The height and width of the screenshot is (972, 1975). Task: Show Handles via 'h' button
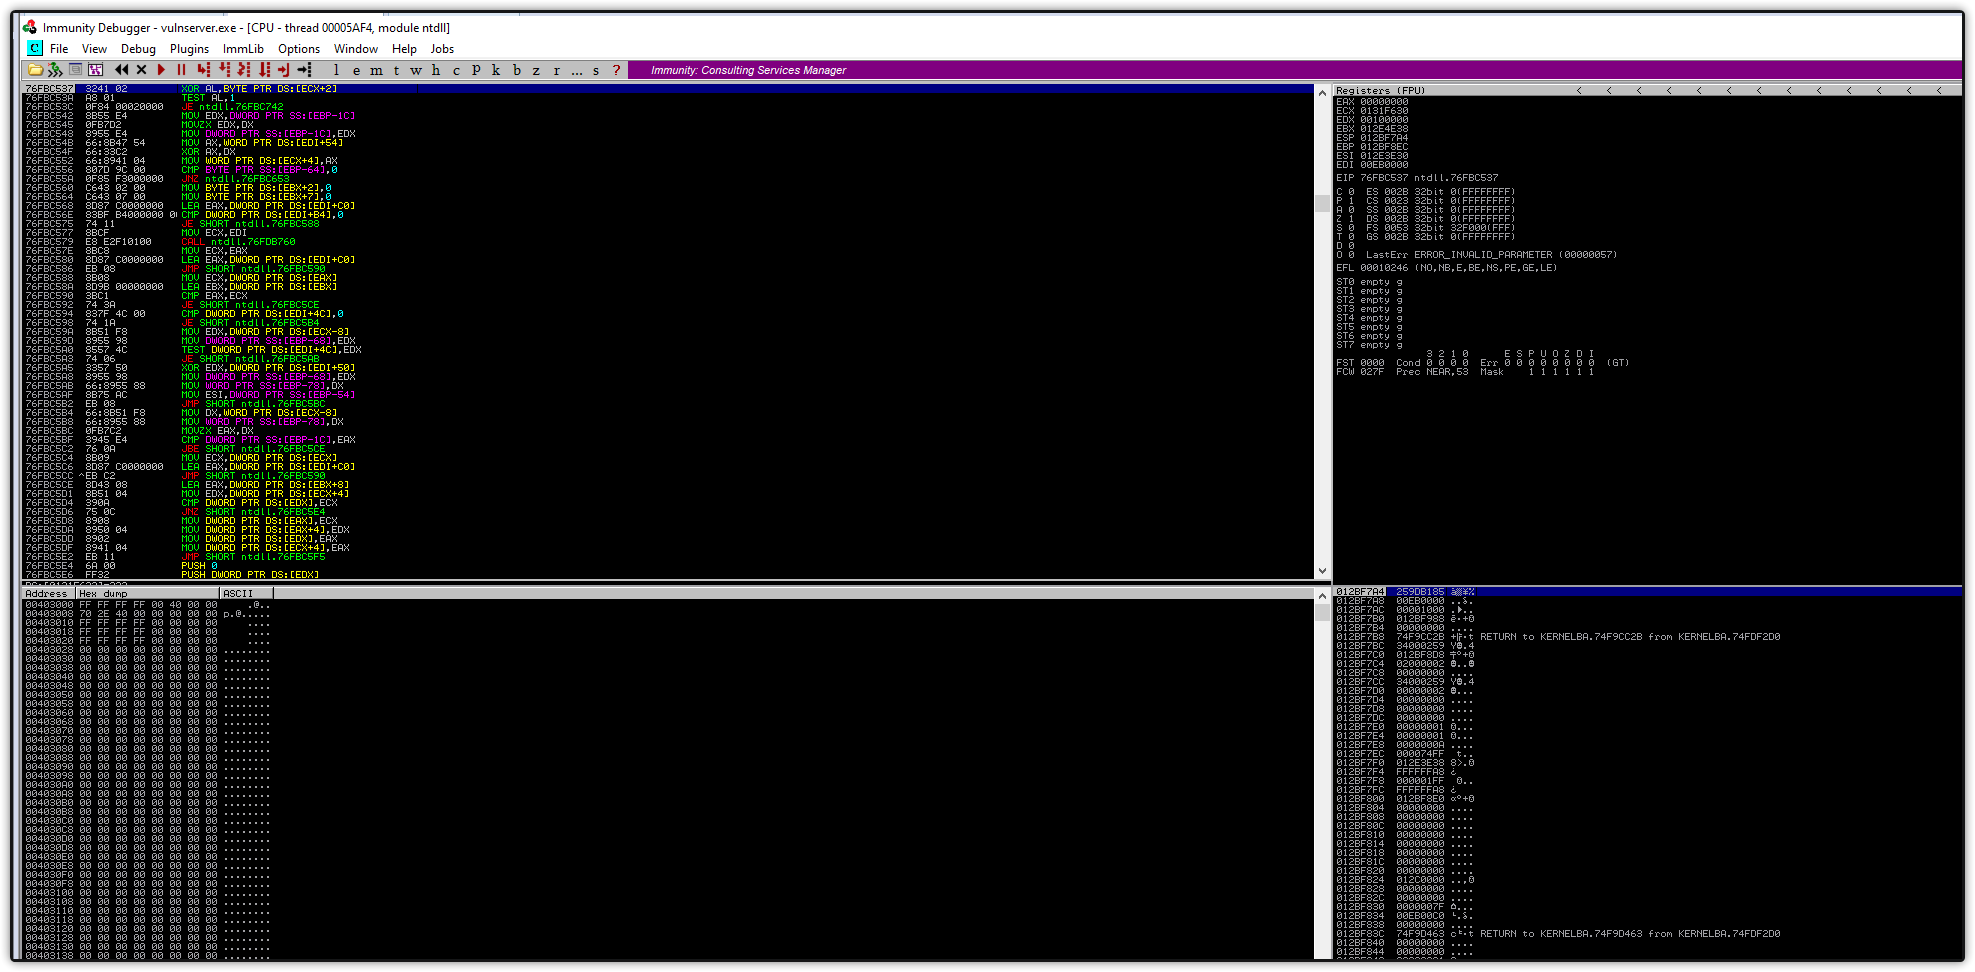pyautogui.click(x=436, y=70)
